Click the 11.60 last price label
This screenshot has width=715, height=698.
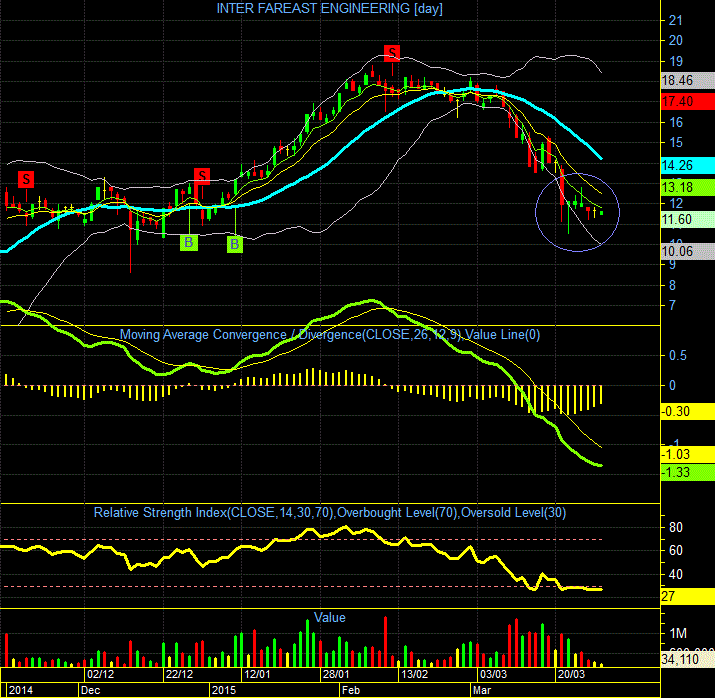[687, 220]
